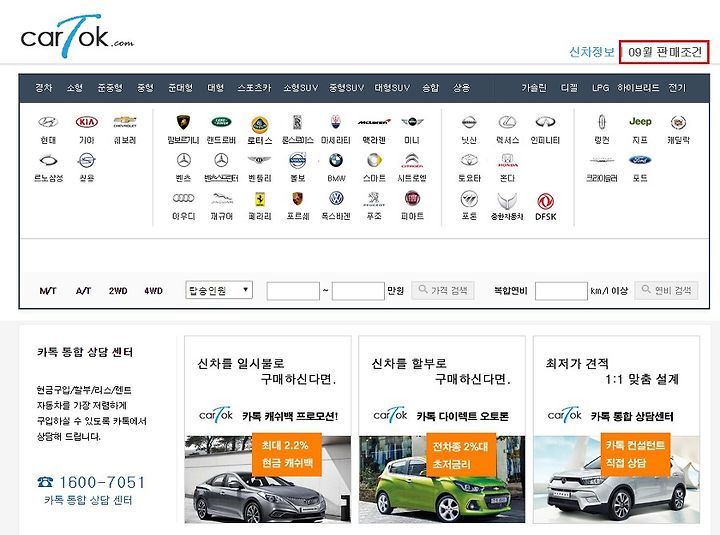Open the Land Rover (랜드로버) logo
The height and width of the screenshot is (535, 720).
pos(221,122)
